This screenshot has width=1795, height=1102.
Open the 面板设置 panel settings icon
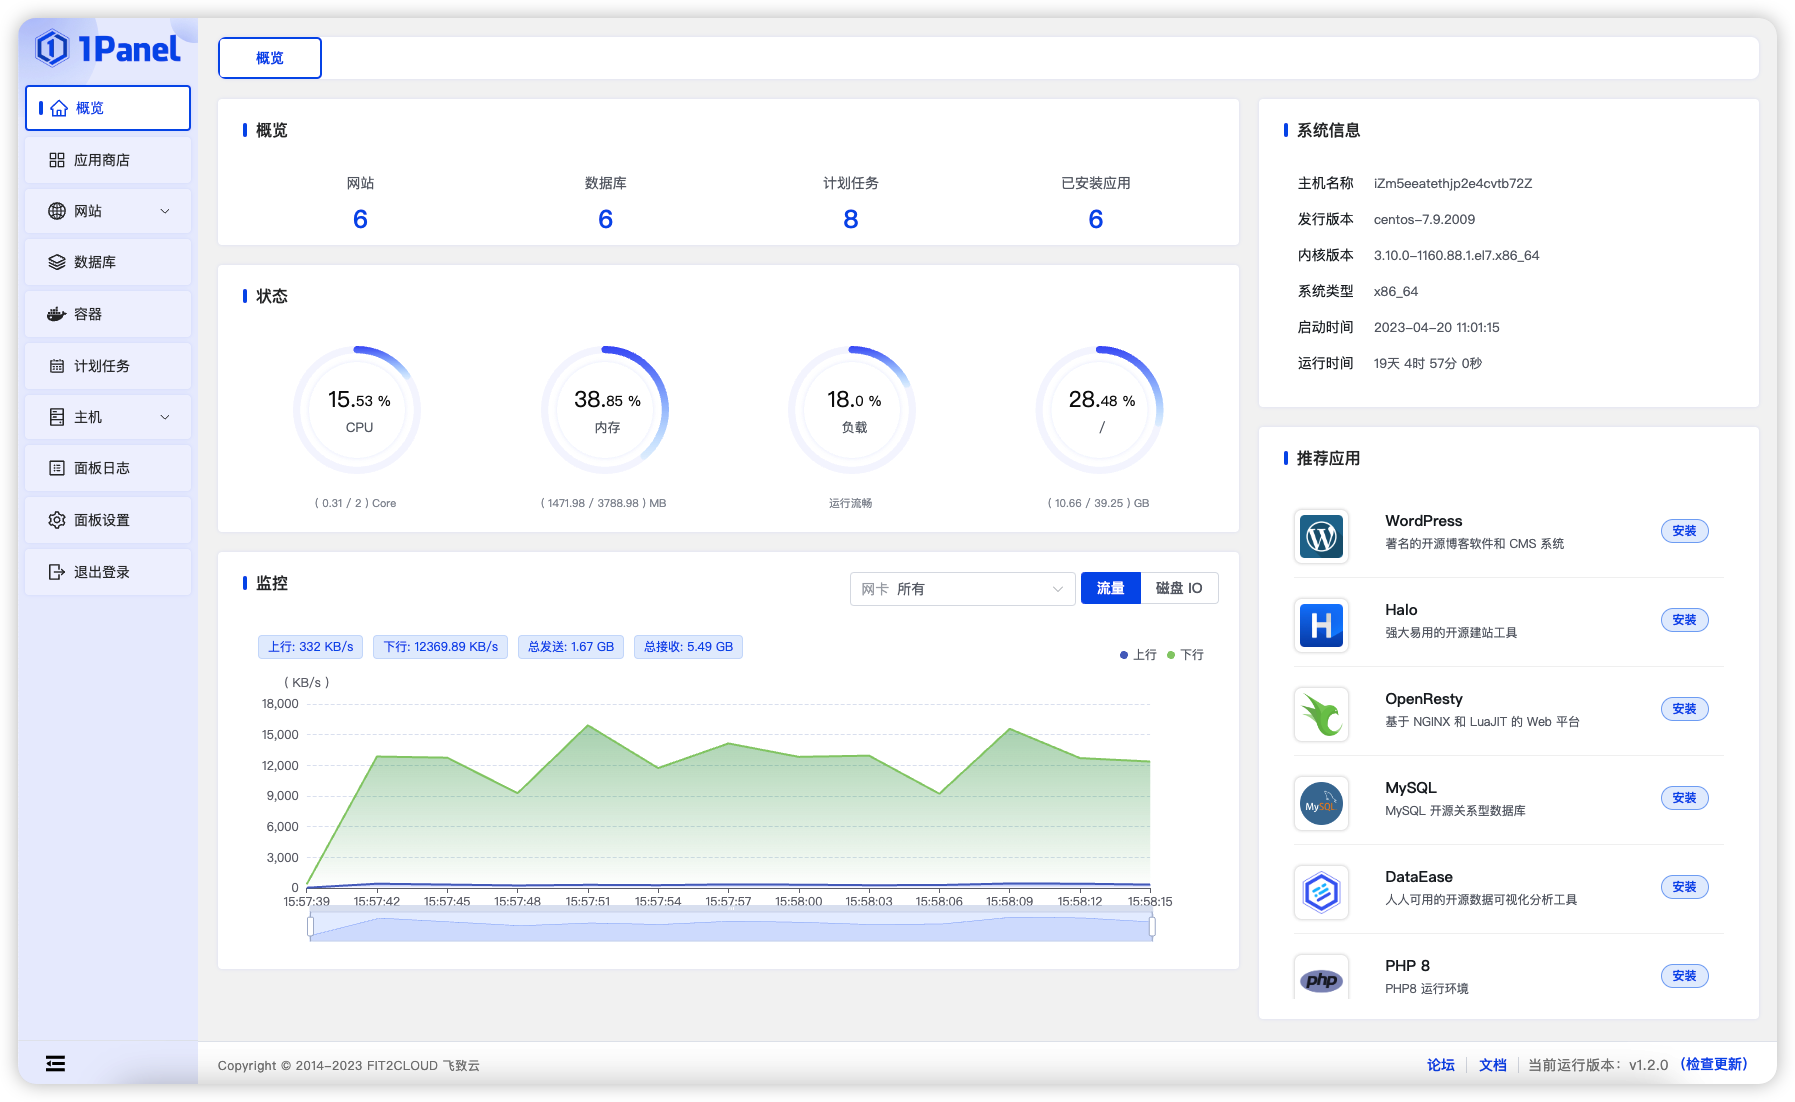pyautogui.click(x=57, y=520)
